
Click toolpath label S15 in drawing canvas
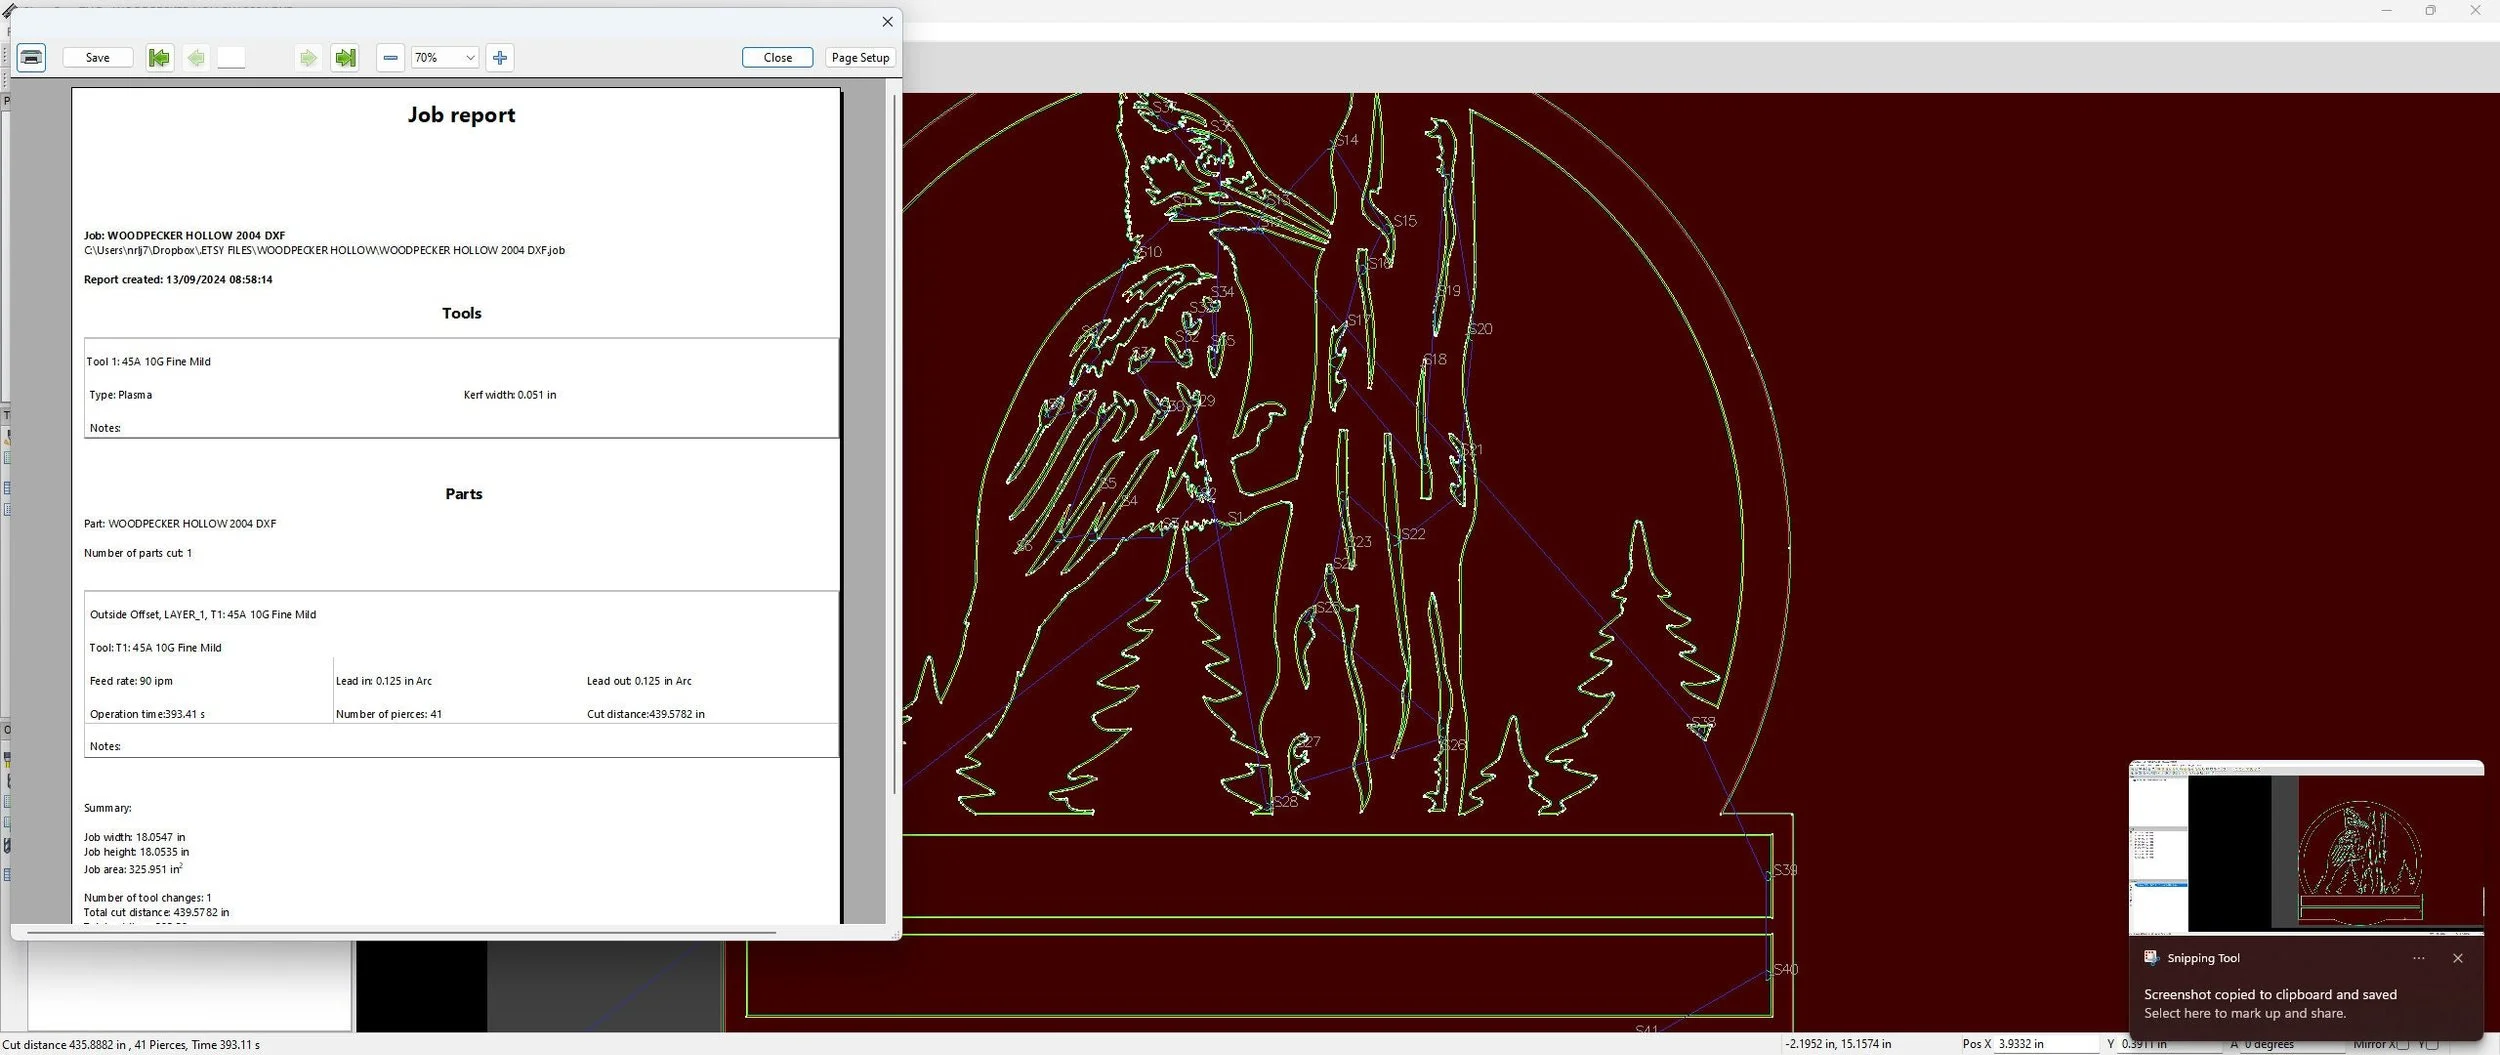pyautogui.click(x=1404, y=221)
